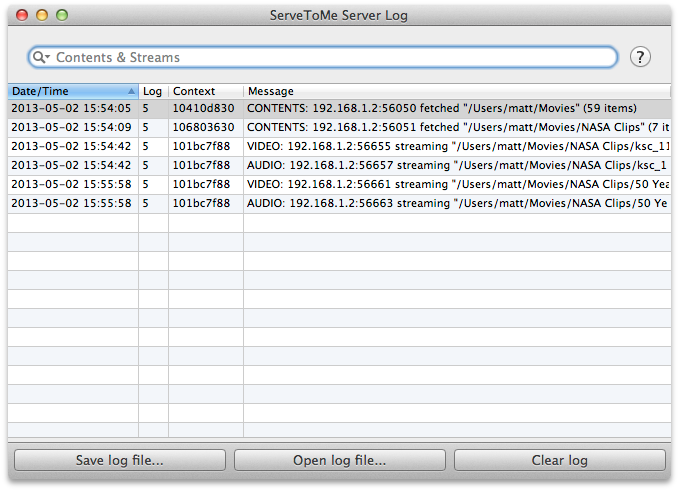Select the 2013-05-02 15:54:09 timestamp

(x=71, y=127)
